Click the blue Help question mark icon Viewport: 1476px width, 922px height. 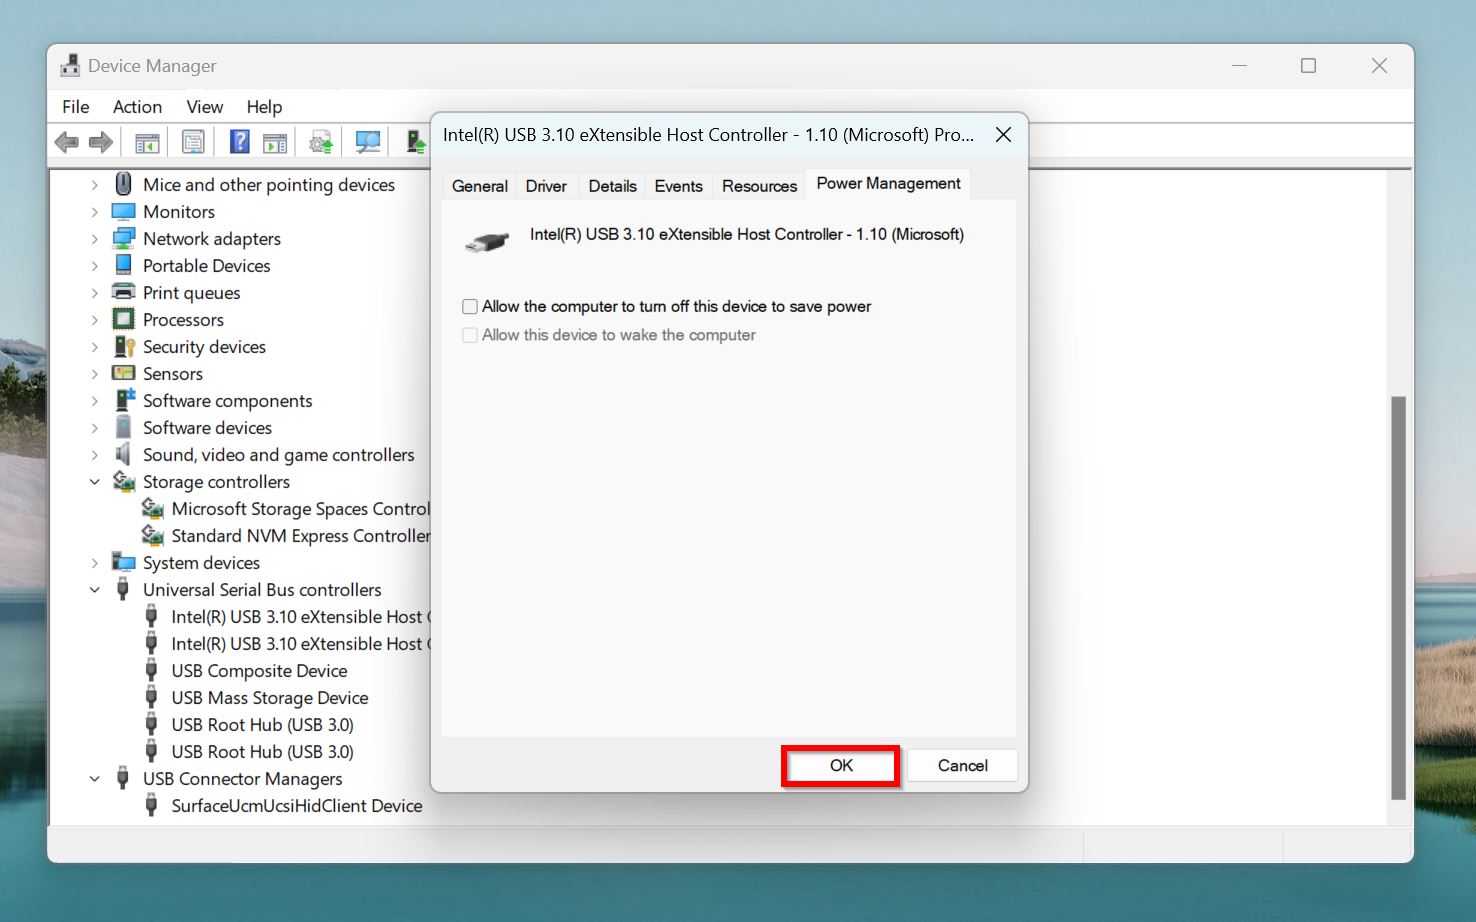[x=240, y=142]
